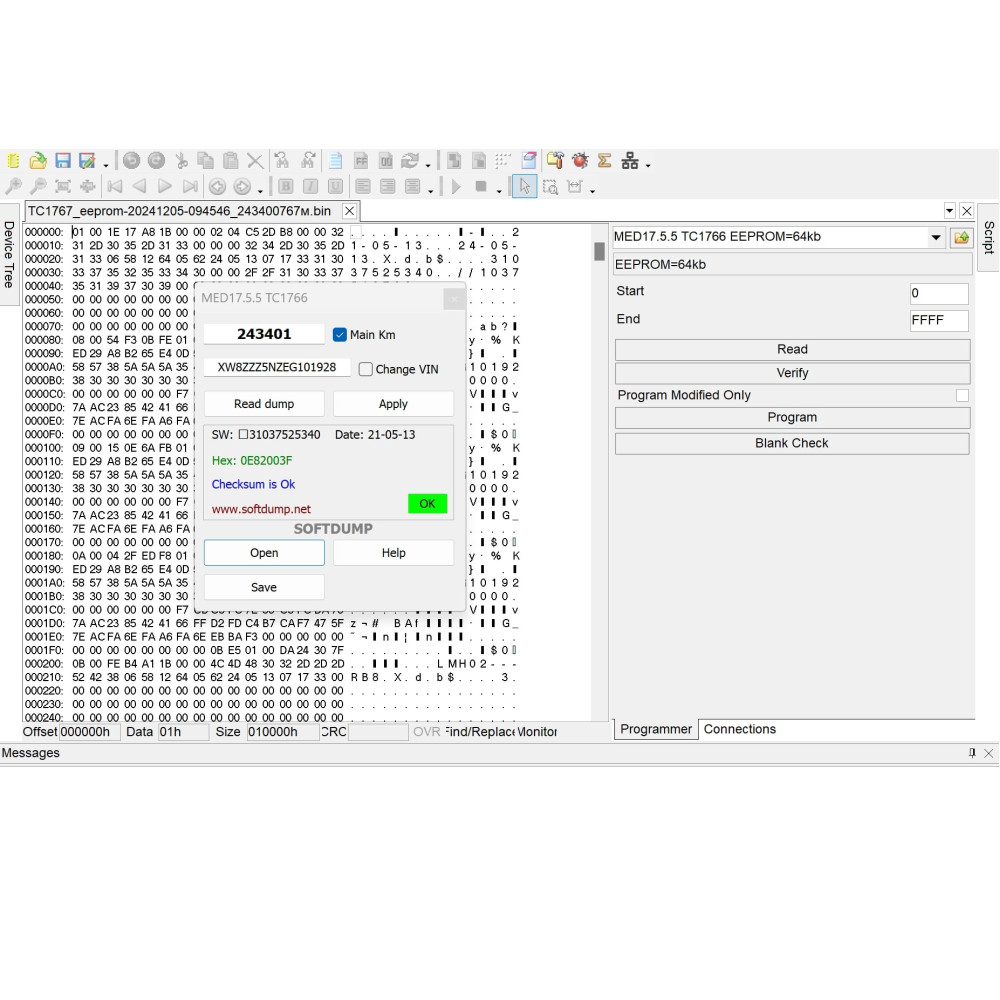Viewport: 1000px width, 1000px height.
Task: Switch to the Programmer tab
Action: (x=656, y=729)
